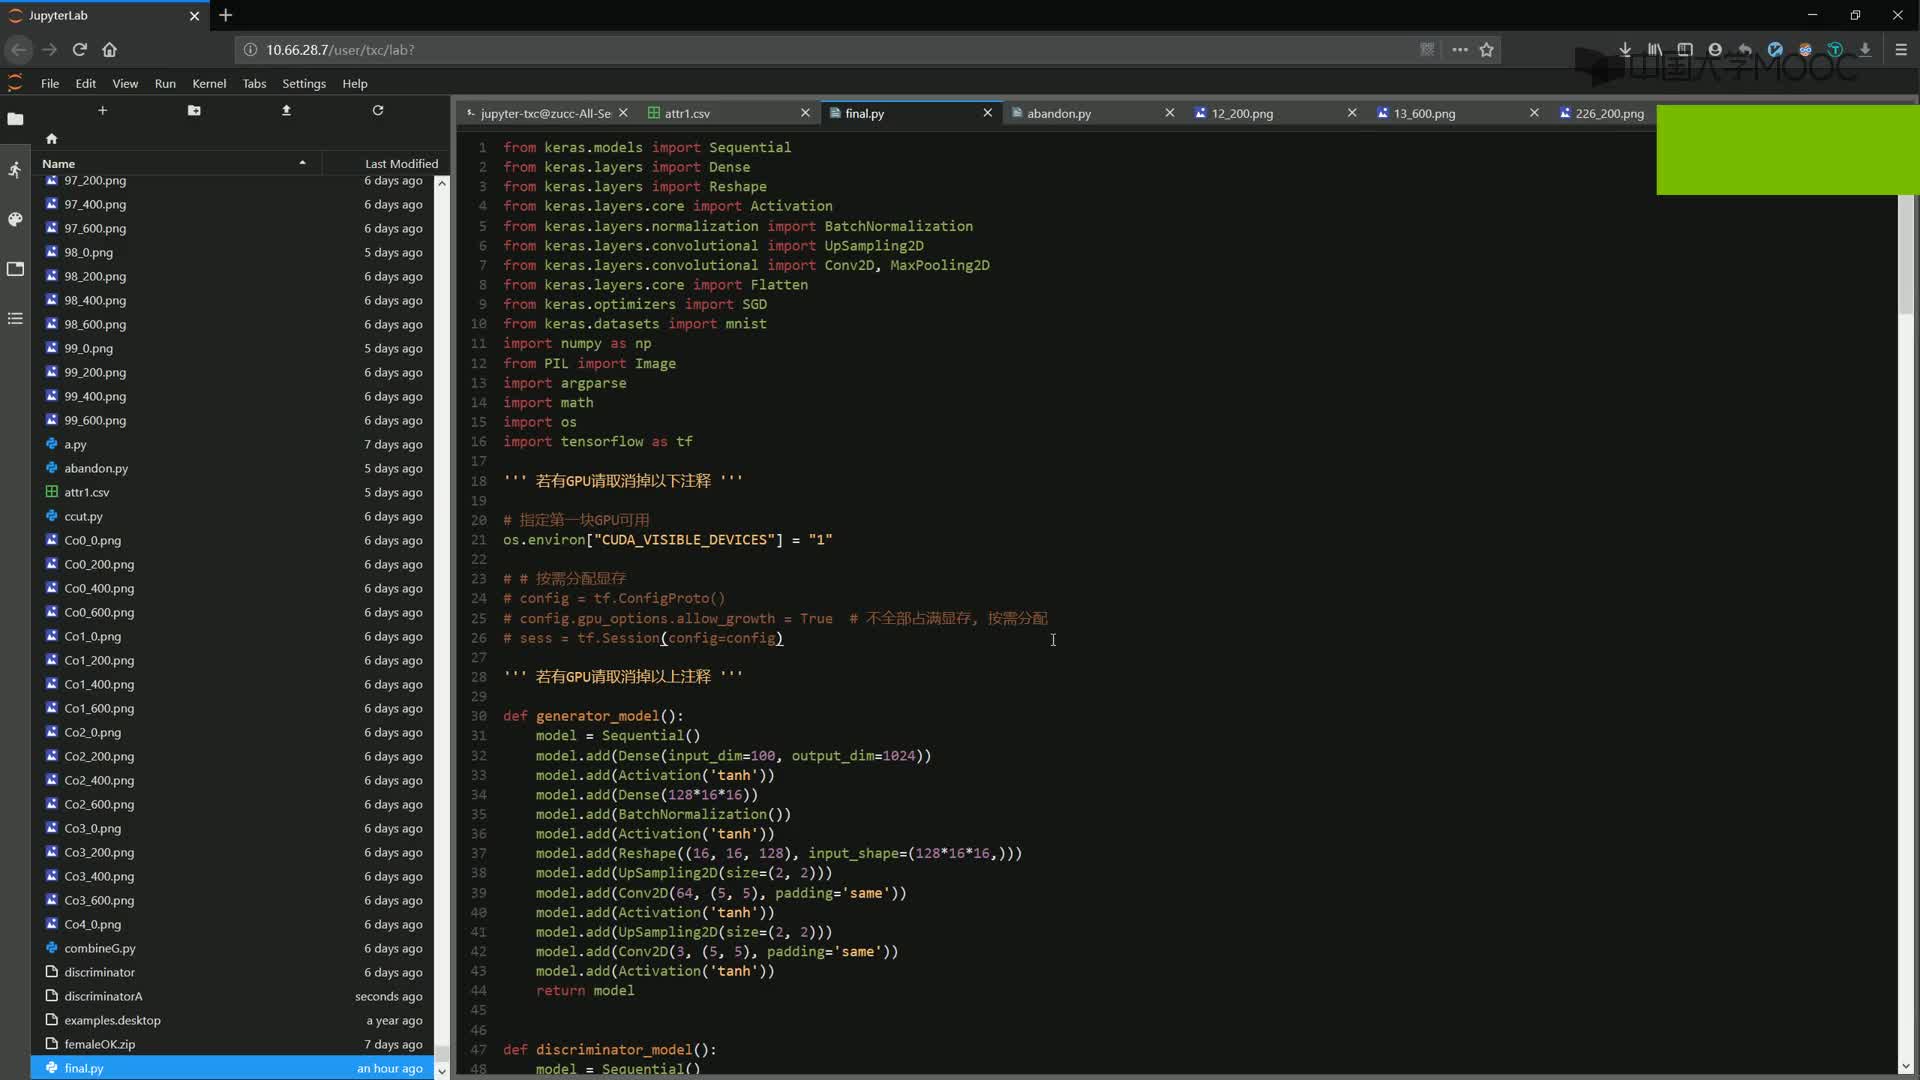Select final.py in the file list
This screenshot has height=1080, width=1920.
232,1068
